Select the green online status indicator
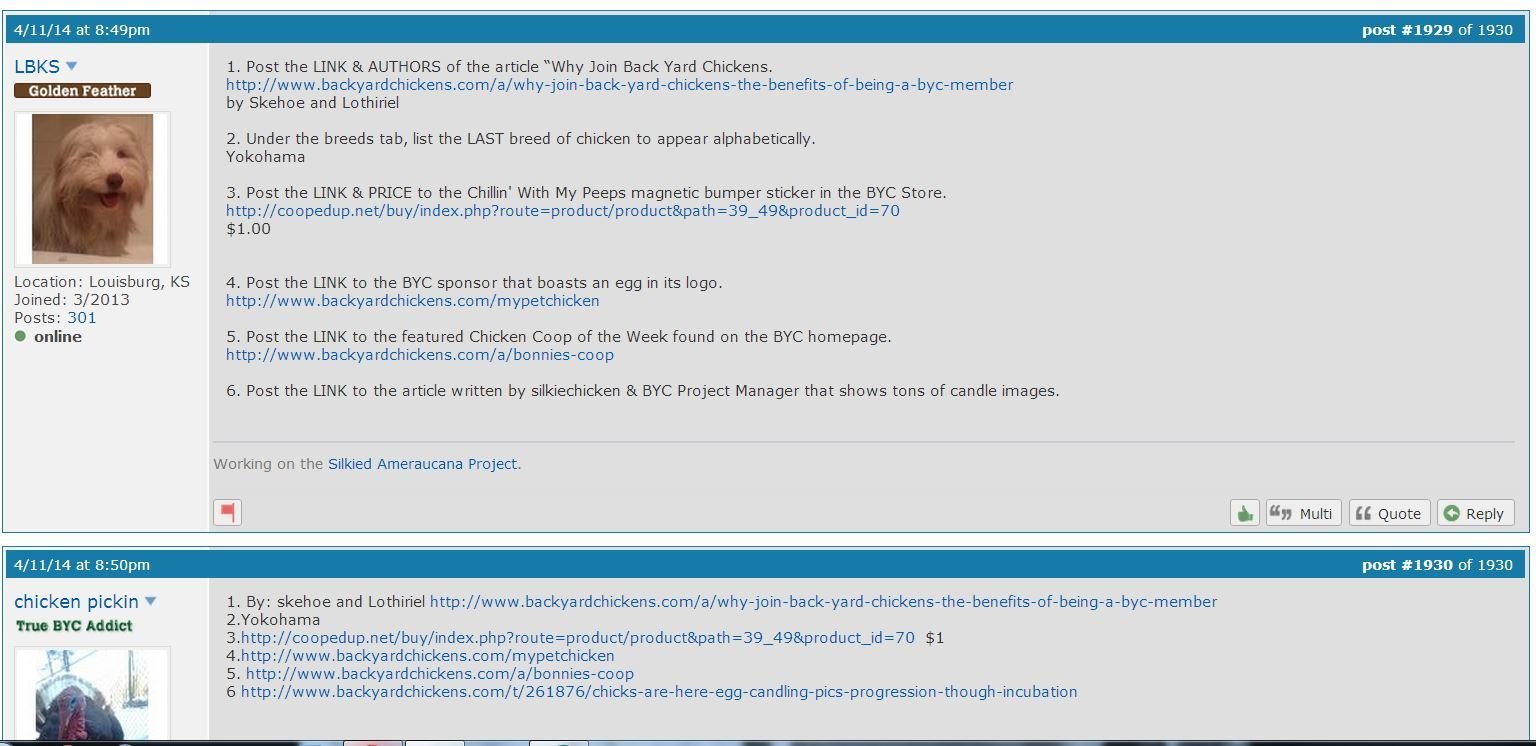This screenshot has width=1536, height=746. (x=20, y=336)
